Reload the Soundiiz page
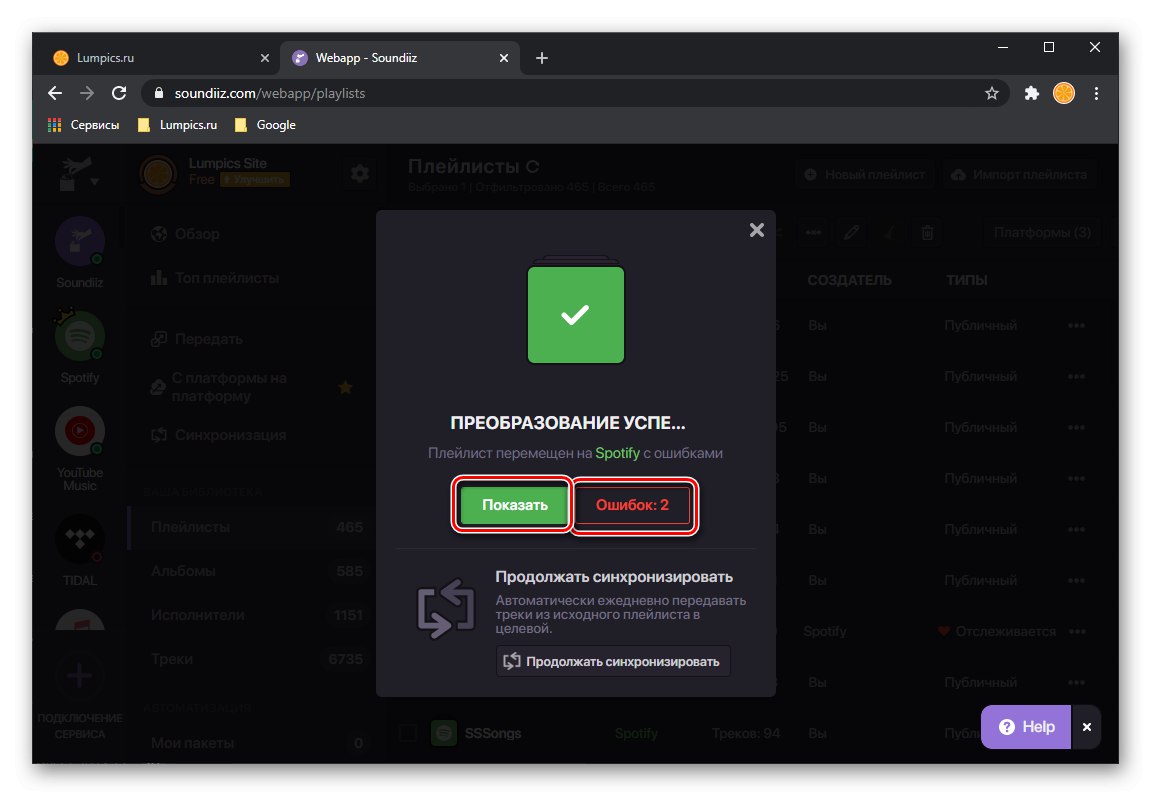Image resolution: width=1151 pixels, height=796 pixels. pyautogui.click(x=119, y=93)
